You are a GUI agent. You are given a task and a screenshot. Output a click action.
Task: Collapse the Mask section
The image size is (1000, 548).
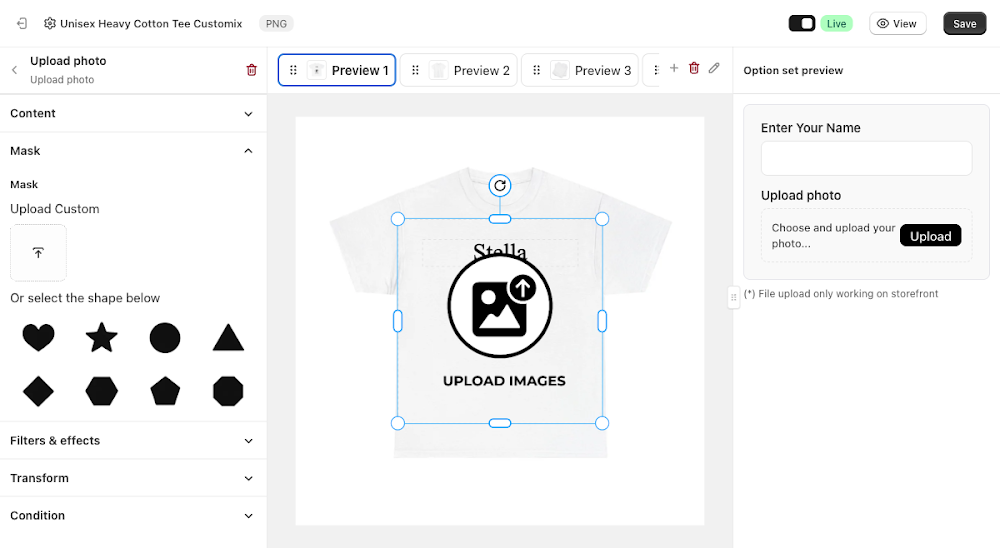133,151
